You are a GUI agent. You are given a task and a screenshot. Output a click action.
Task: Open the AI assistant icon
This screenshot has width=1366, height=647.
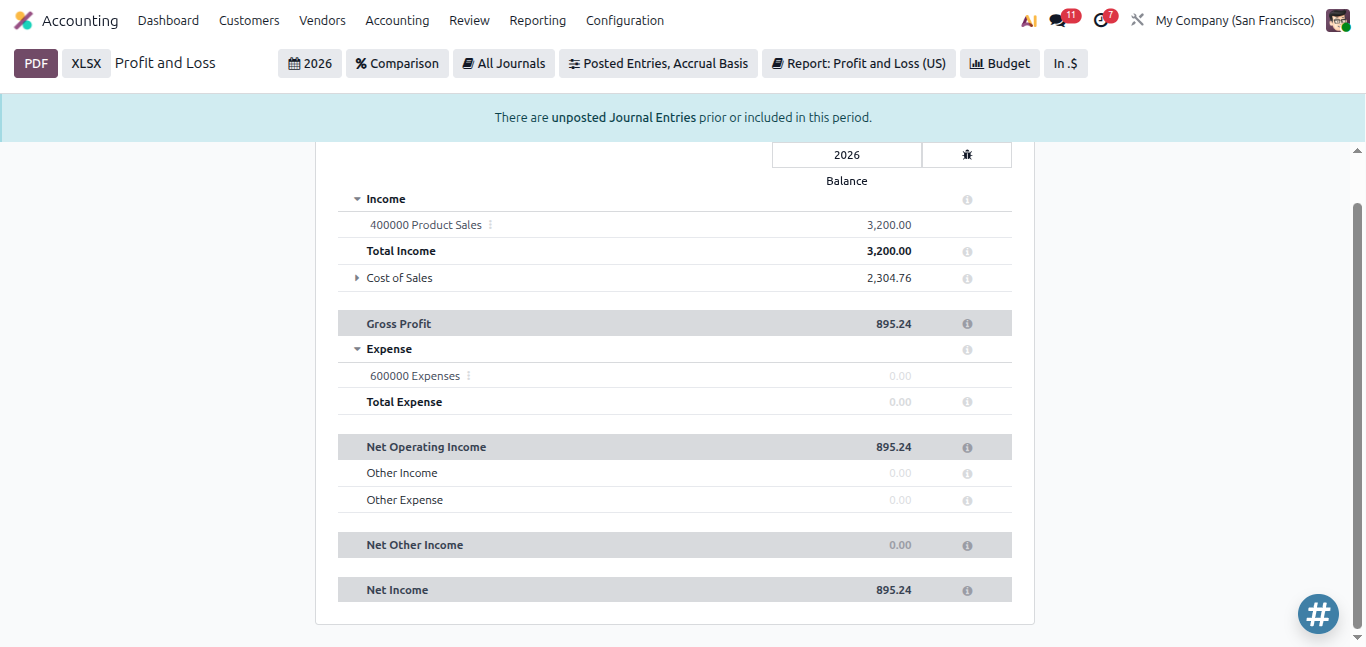(x=1028, y=20)
